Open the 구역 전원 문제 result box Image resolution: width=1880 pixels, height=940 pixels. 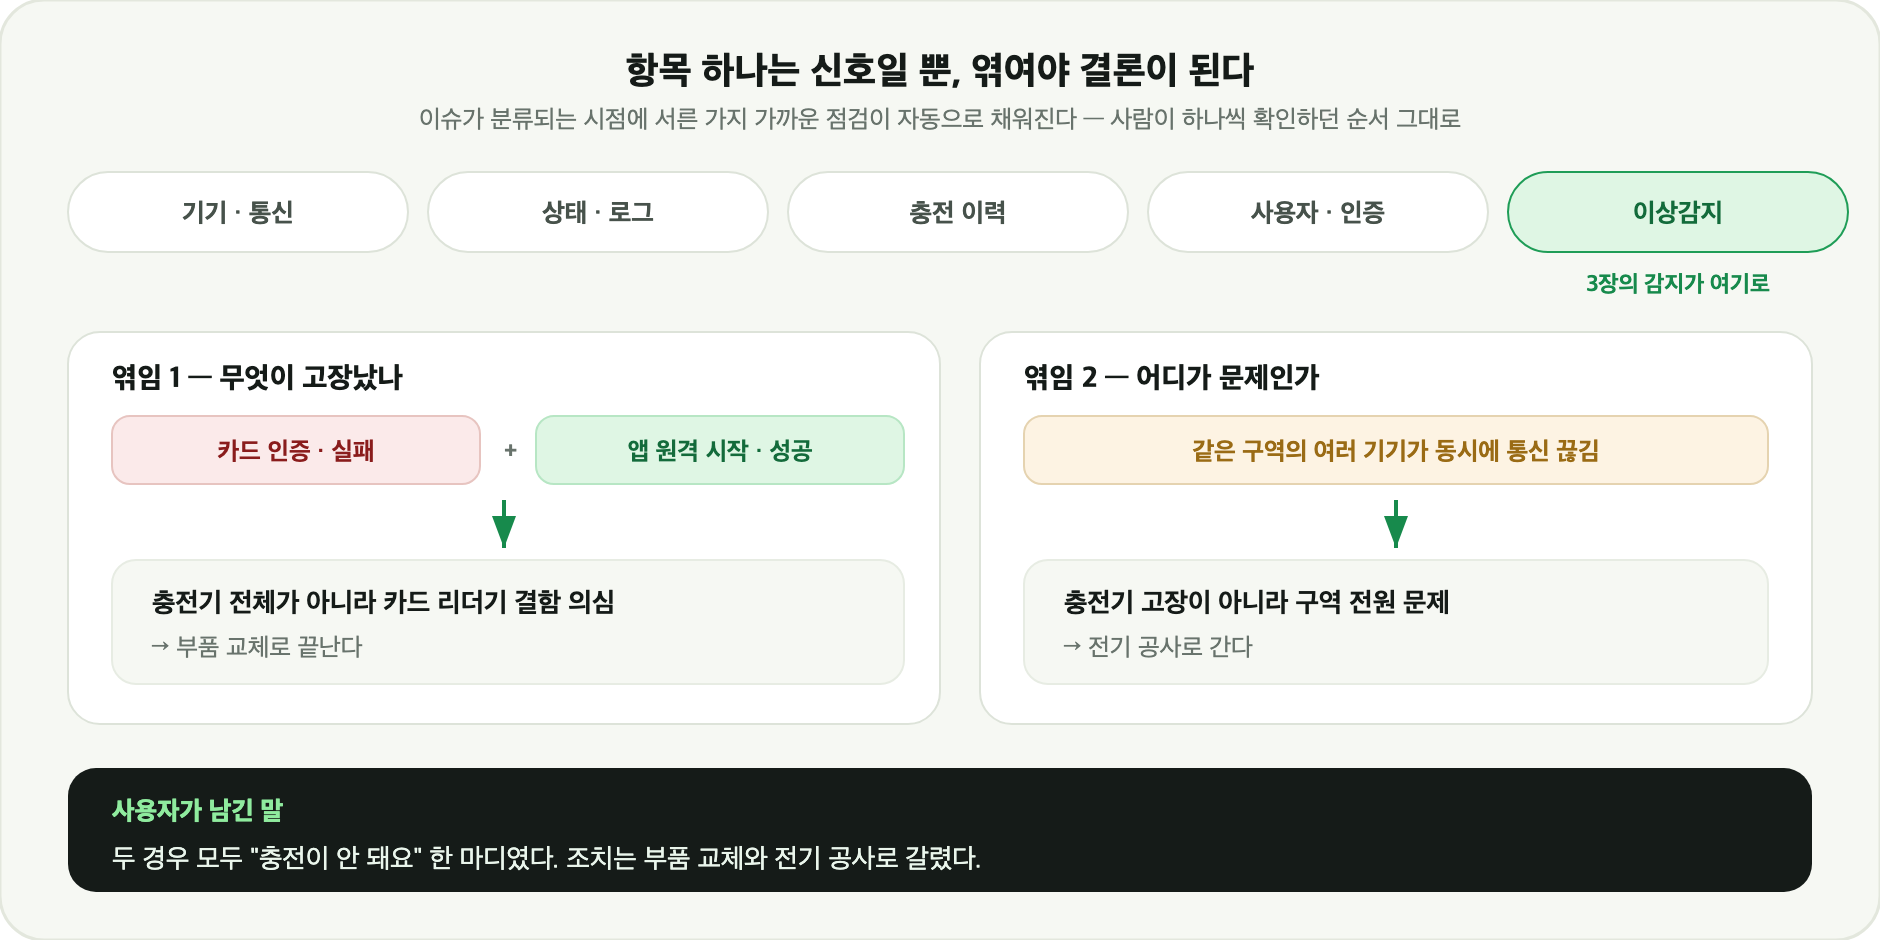(x=1396, y=622)
